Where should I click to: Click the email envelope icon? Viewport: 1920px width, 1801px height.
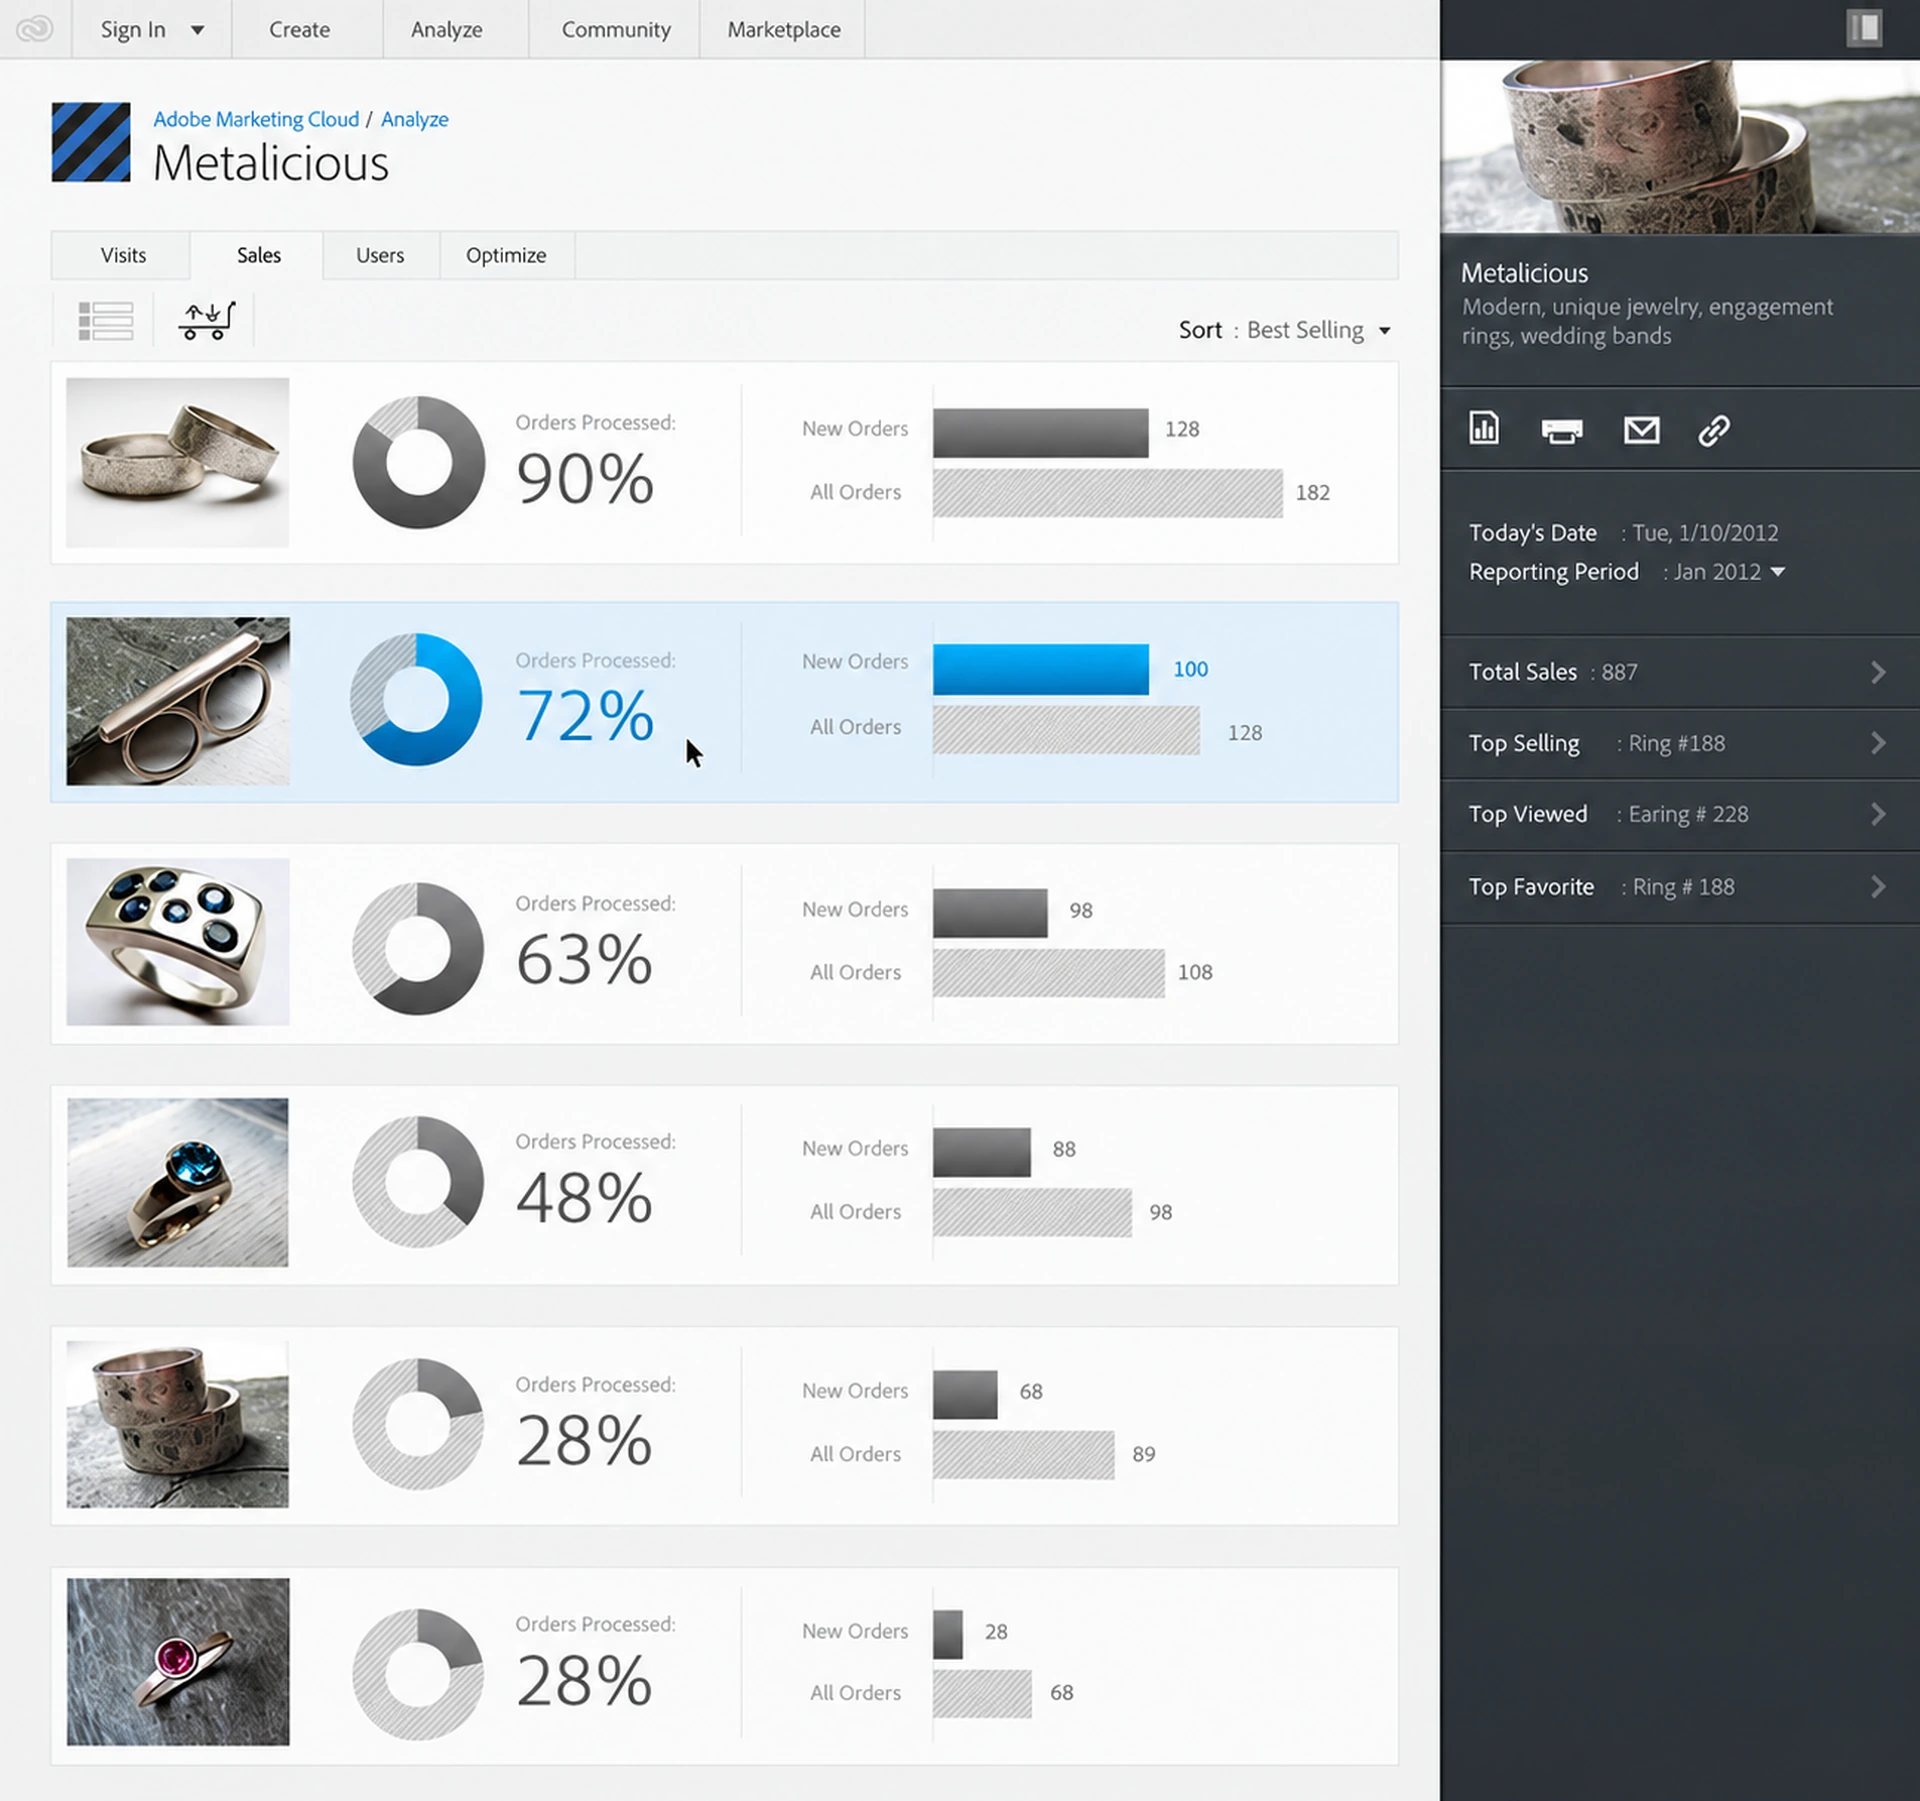1641,430
